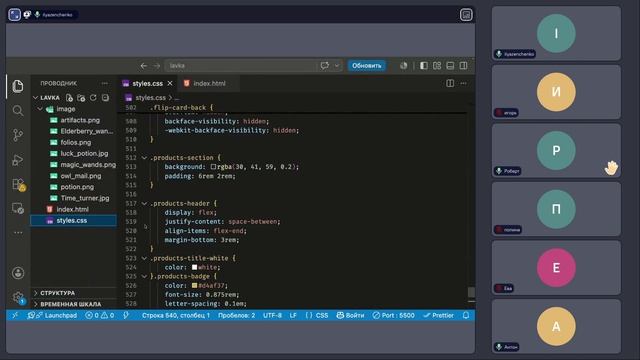Open the Remote Explorer view

tap(18, 208)
